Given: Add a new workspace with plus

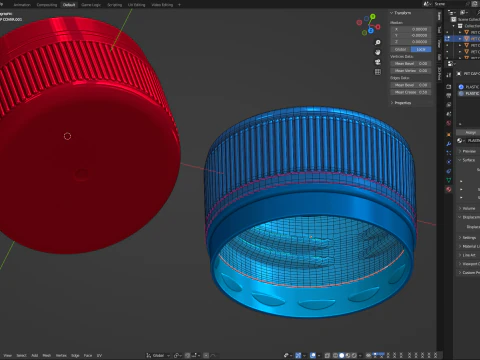Looking at the screenshot, I should point(179,5).
